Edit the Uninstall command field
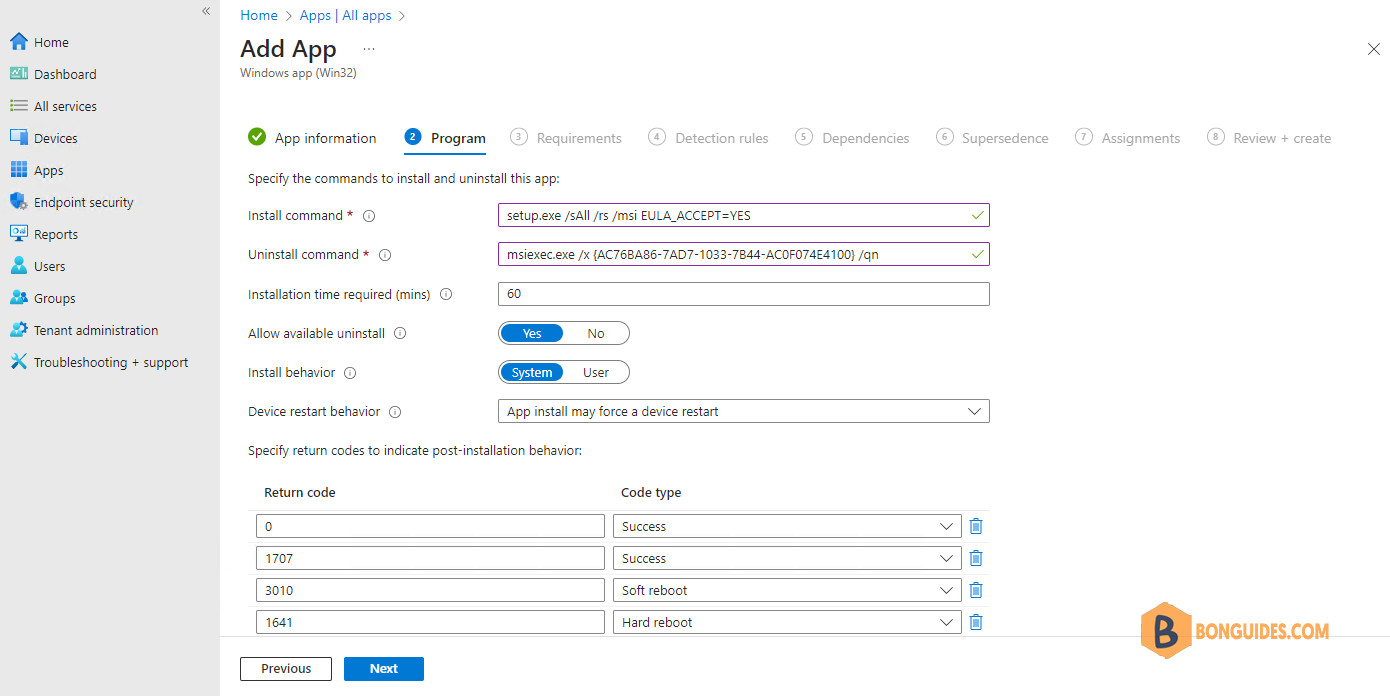This screenshot has width=1390, height=696. (743, 255)
